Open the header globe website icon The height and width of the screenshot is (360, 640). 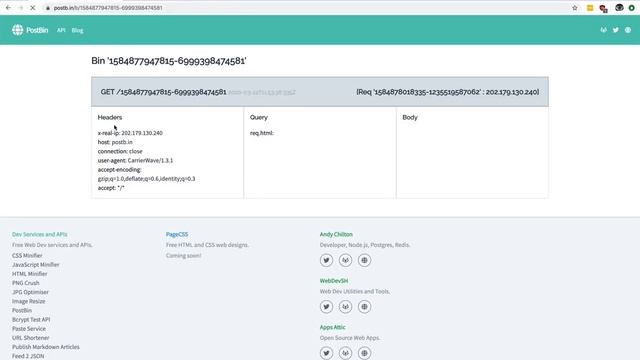(x=628, y=30)
